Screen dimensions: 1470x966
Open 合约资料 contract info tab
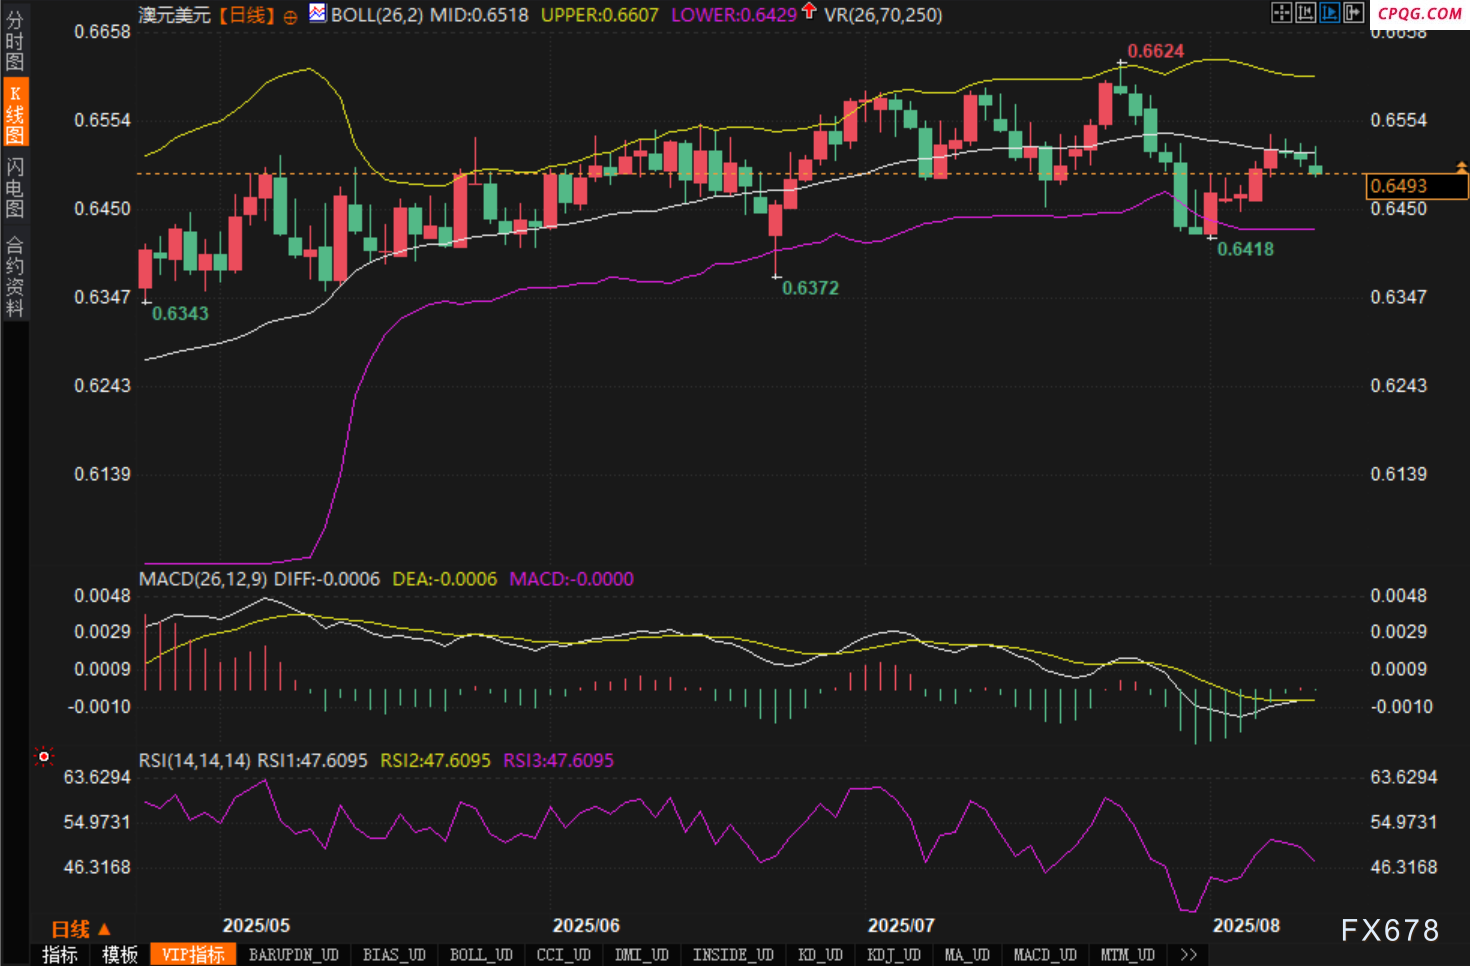point(15,276)
